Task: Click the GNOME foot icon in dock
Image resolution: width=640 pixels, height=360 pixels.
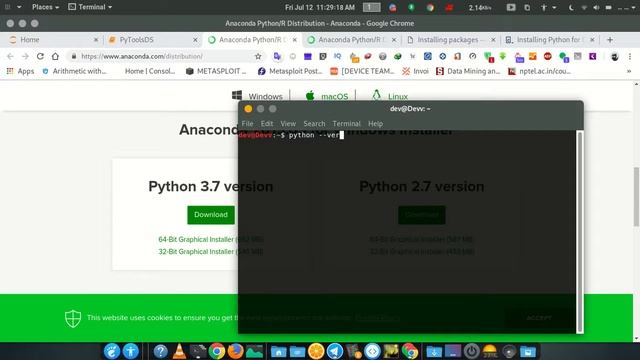Action: coord(111,351)
